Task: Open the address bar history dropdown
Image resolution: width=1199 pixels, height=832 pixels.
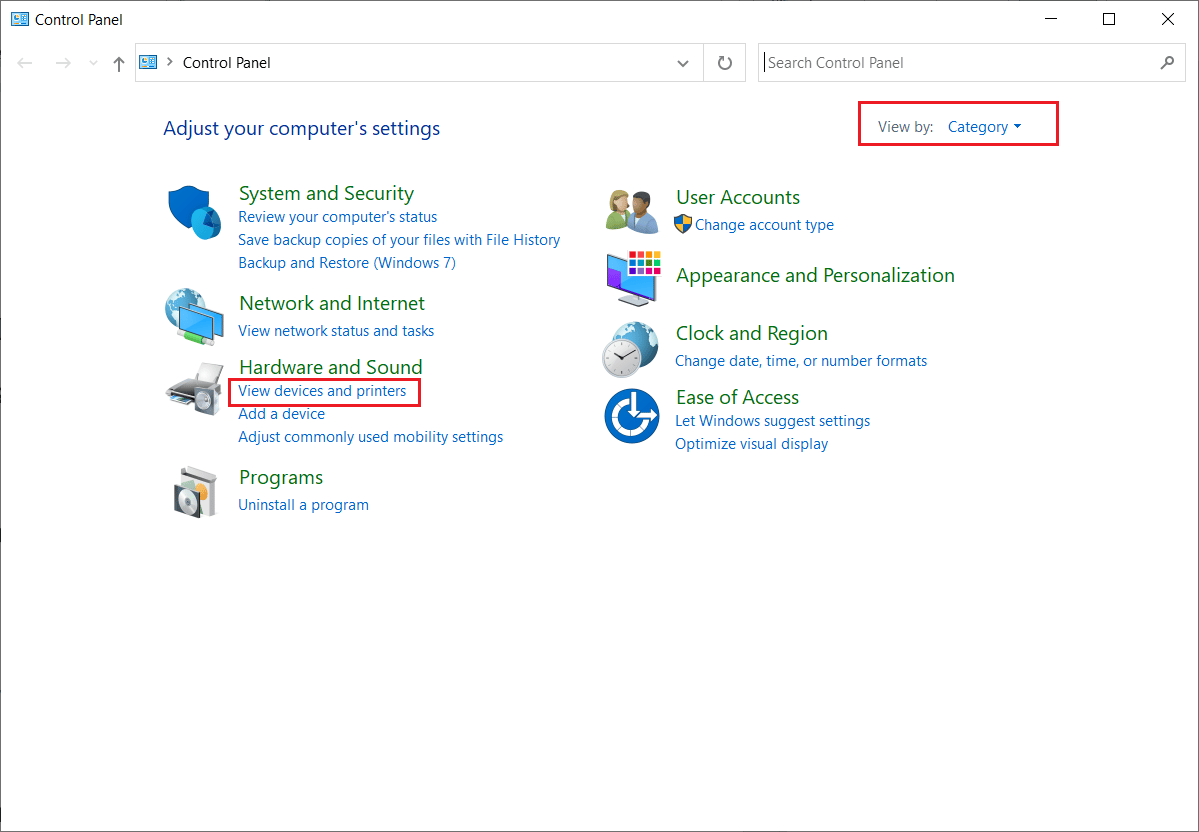Action: pyautogui.click(x=683, y=62)
